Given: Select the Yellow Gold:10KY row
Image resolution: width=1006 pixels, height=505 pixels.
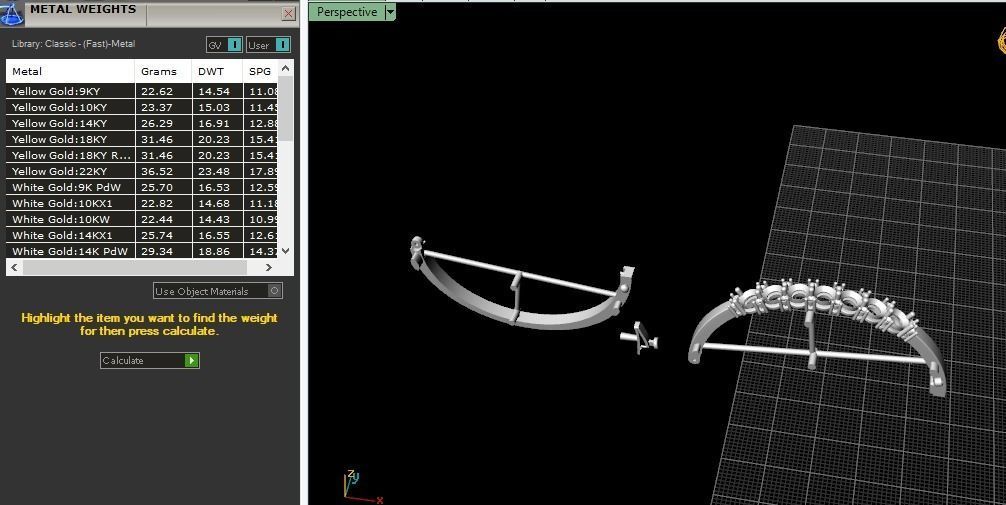Looking at the screenshot, I should click(142, 107).
